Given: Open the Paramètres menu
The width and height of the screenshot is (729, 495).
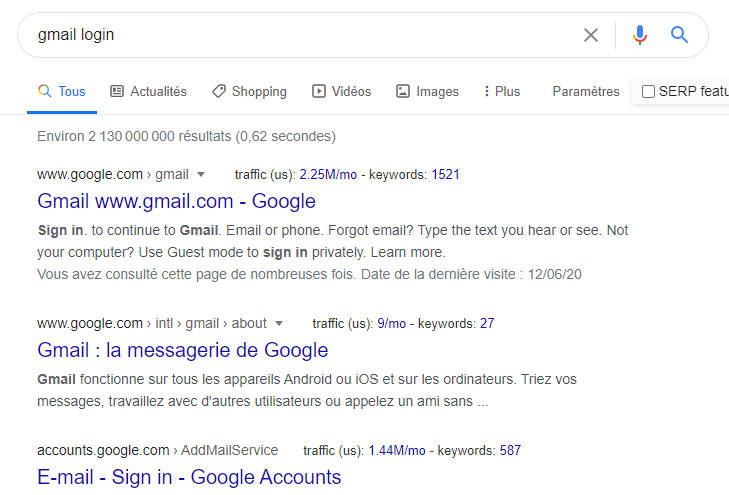Looking at the screenshot, I should point(586,91).
